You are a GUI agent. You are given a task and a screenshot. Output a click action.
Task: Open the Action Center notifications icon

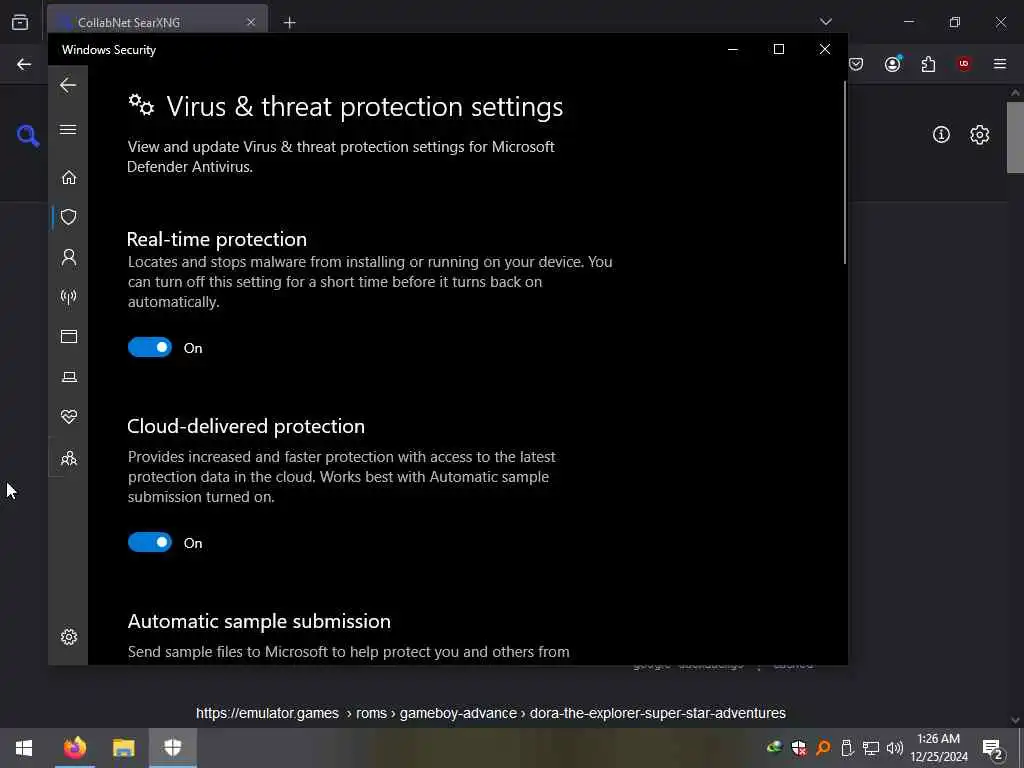(x=993, y=748)
